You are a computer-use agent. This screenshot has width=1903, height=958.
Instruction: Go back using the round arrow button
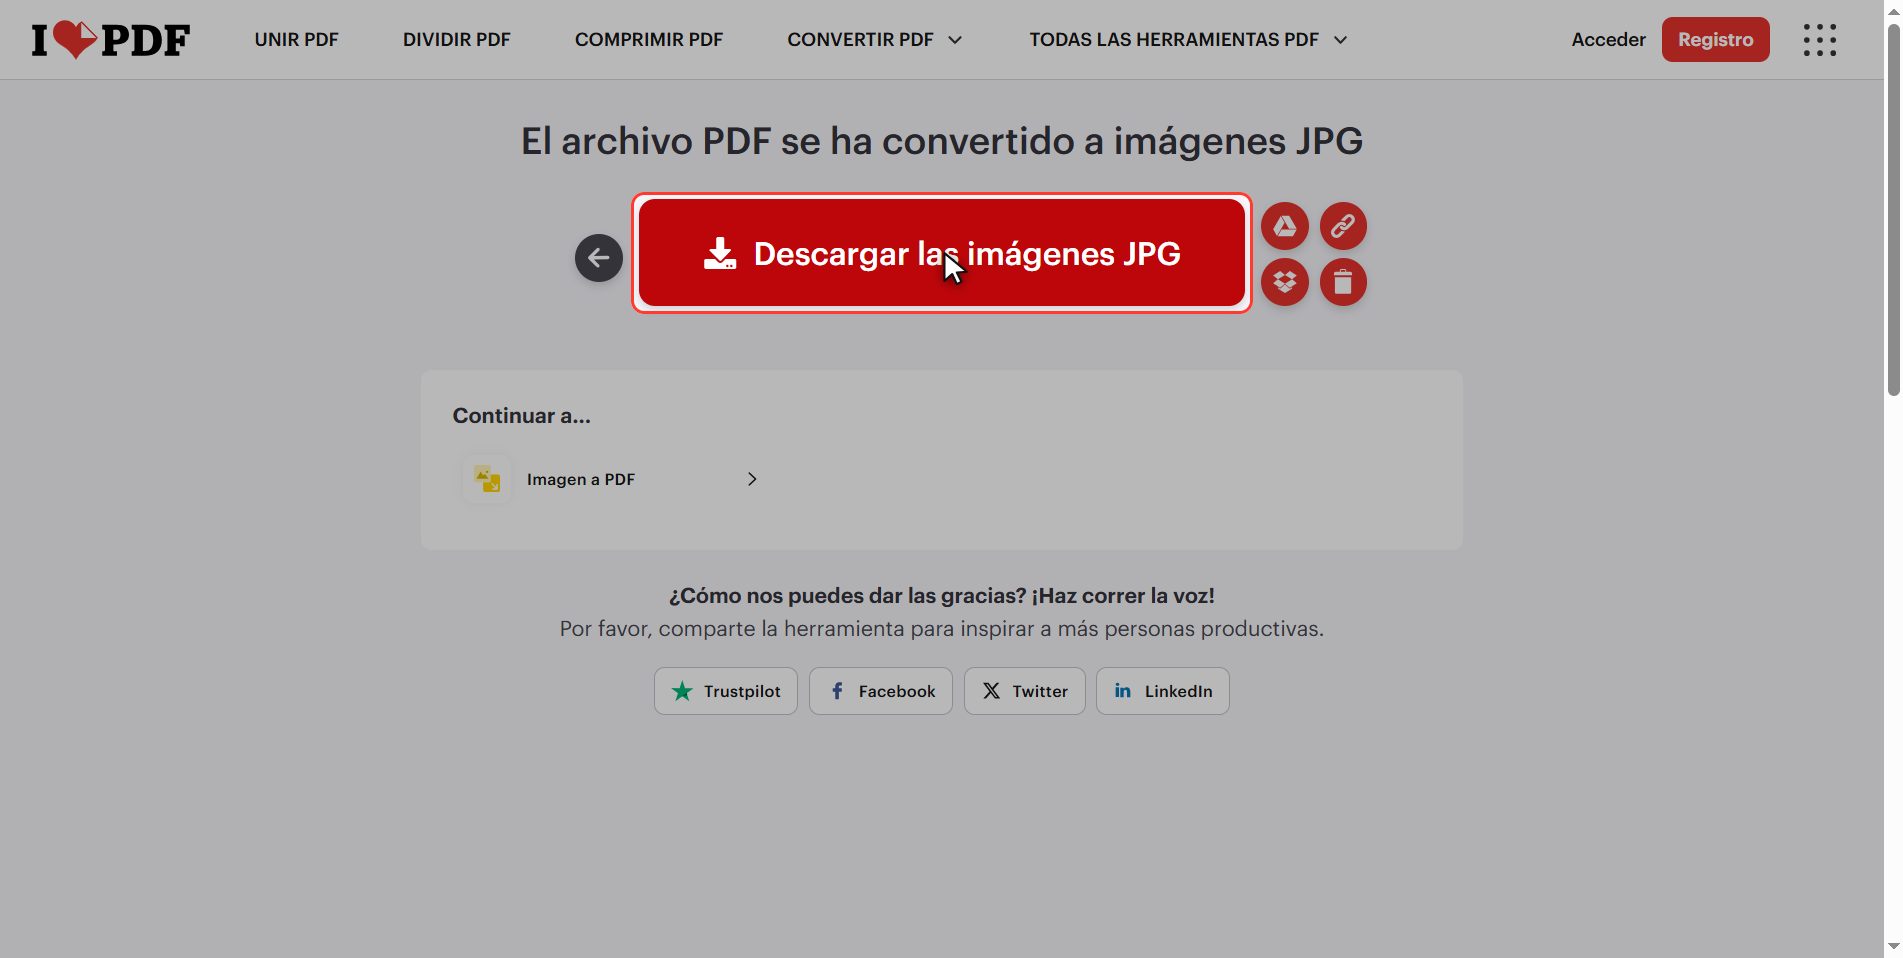pyautogui.click(x=599, y=258)
